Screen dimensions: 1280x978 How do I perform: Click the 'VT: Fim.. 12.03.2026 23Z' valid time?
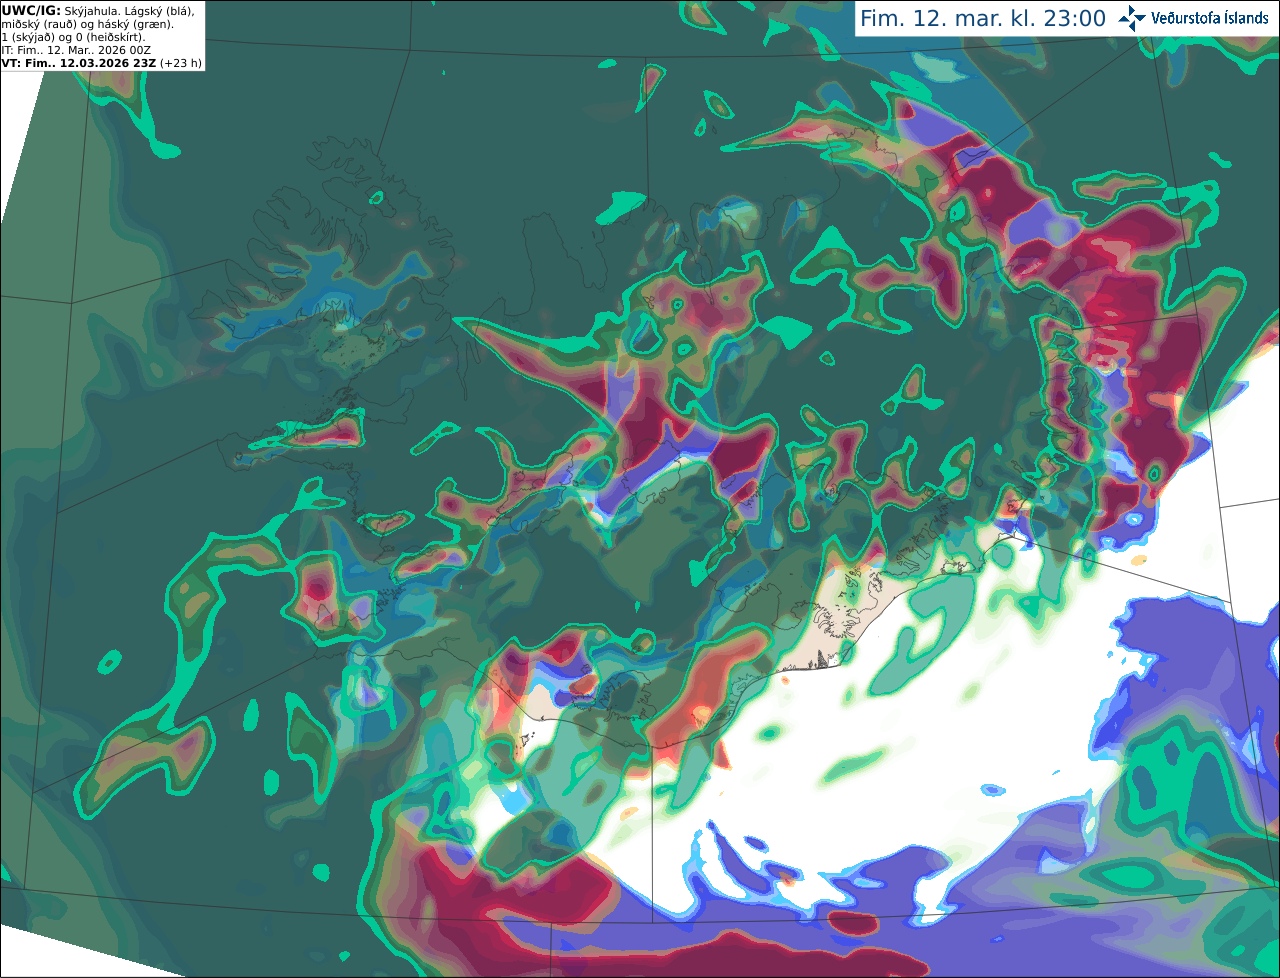pyautogui.click(x=79, y=63)
